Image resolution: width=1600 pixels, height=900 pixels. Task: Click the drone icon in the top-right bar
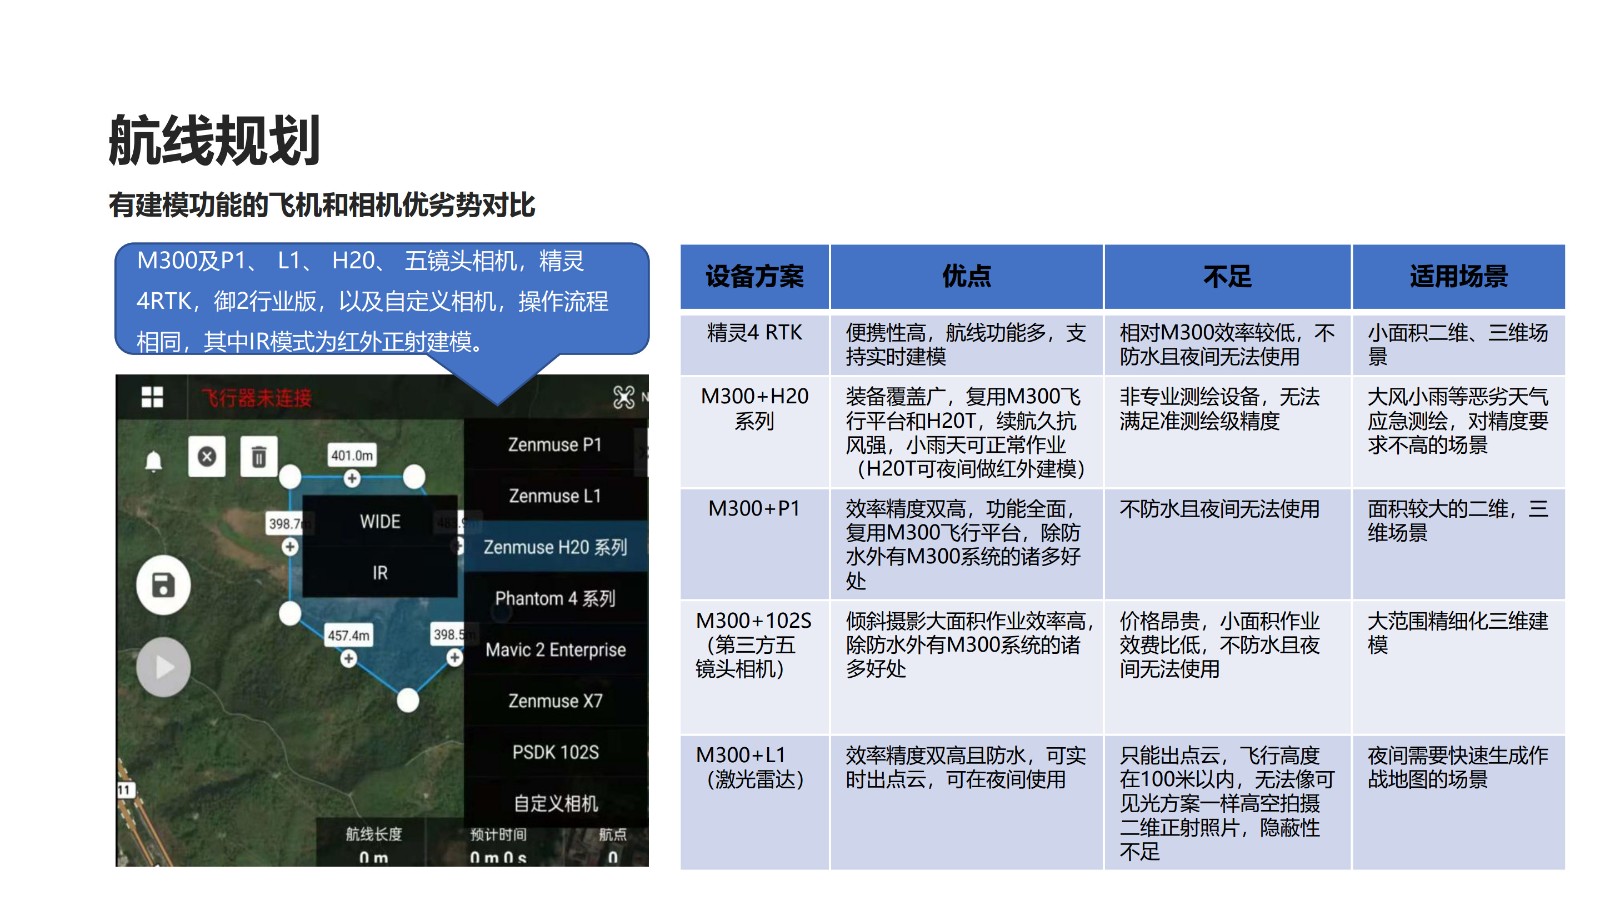(624, 397)
